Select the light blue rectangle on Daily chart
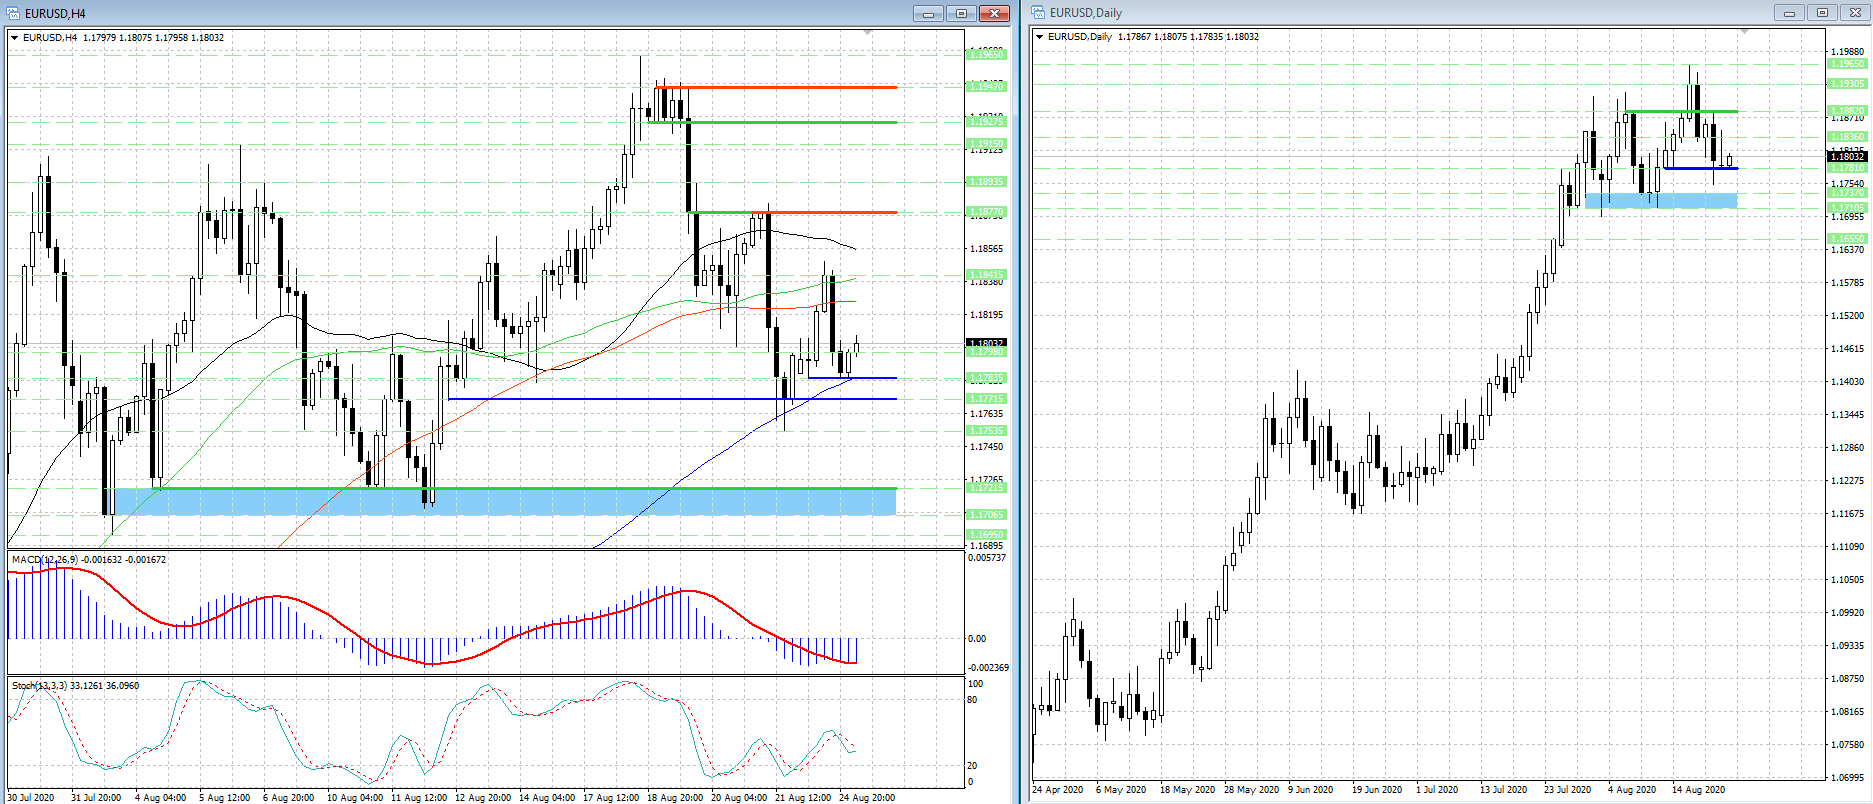The height and width of the screenshot is (804, 1873). [x=1660, y=201]
